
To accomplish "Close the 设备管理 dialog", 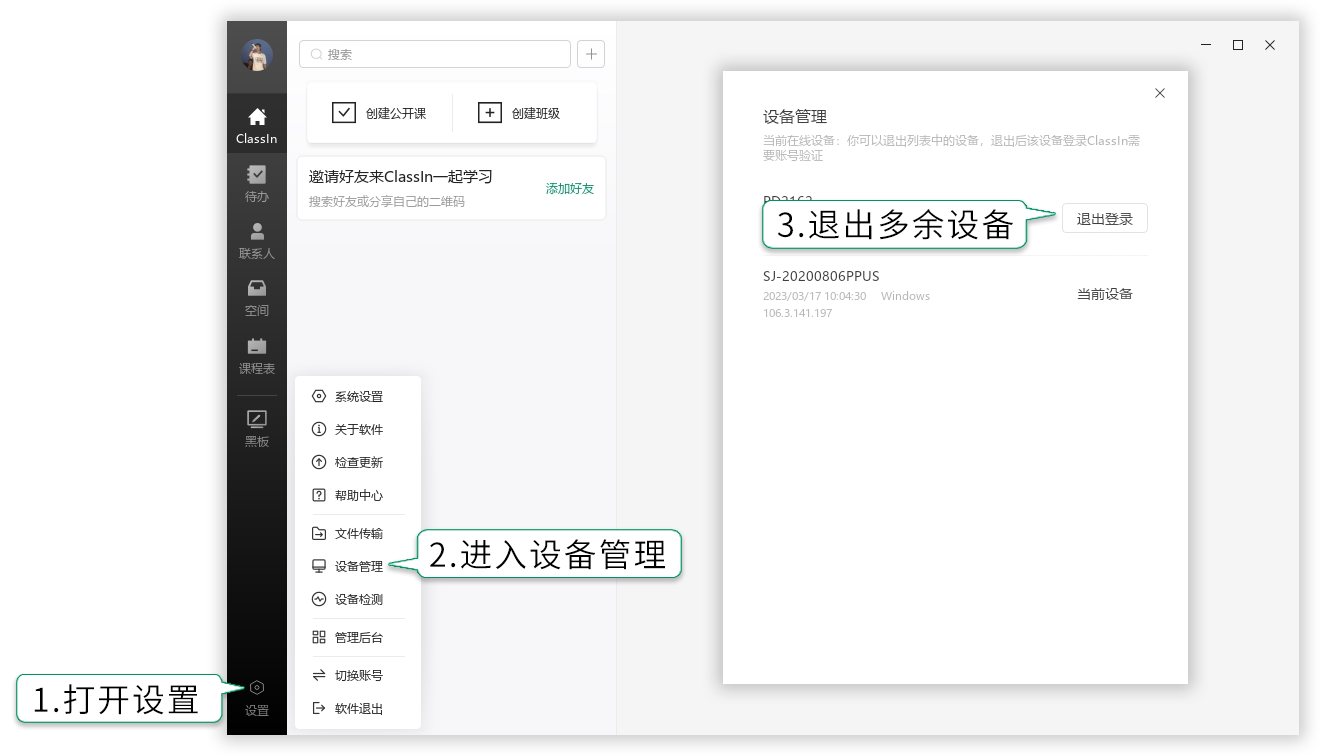I will [1160, 93].
